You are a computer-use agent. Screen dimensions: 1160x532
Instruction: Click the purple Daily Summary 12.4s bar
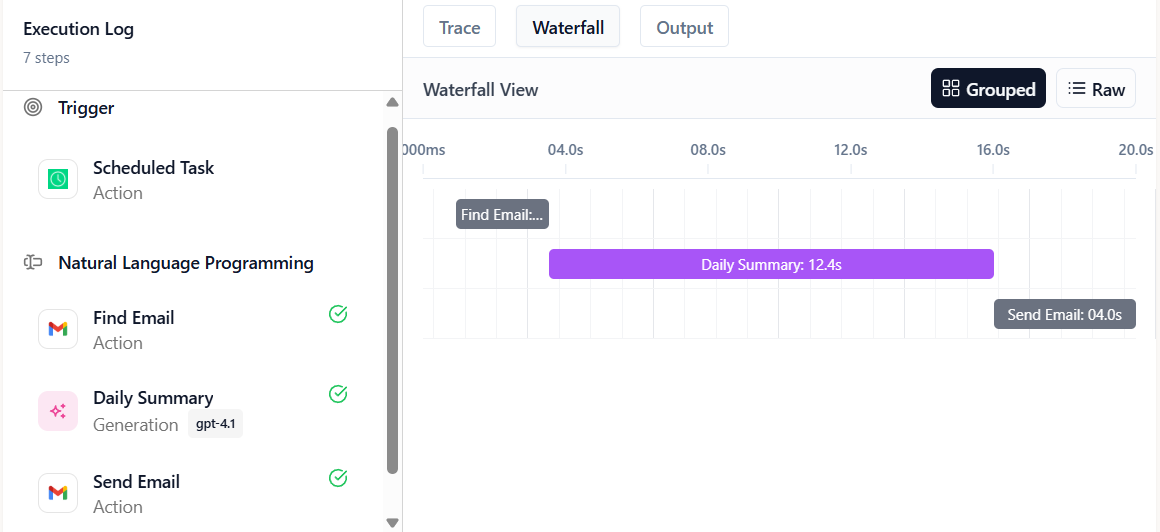point(771,264)
